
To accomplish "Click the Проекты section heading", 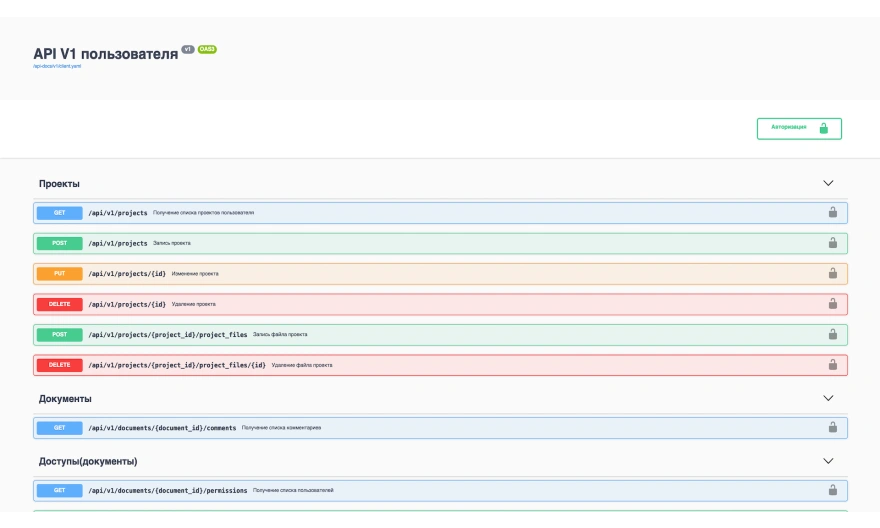I will pos(59,184).
